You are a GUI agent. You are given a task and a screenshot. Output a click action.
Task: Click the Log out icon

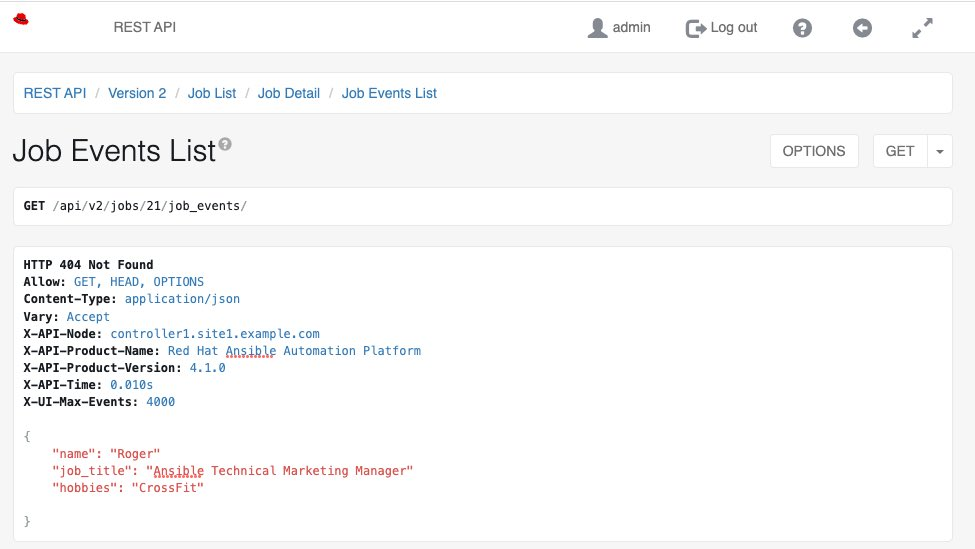[x=696, y=28]
